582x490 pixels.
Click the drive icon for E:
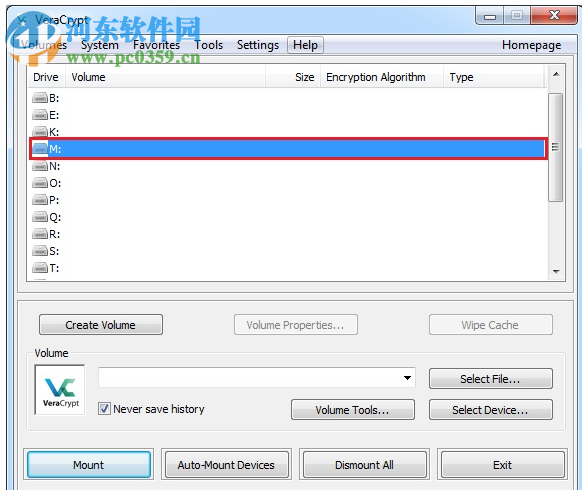(40, 115)
